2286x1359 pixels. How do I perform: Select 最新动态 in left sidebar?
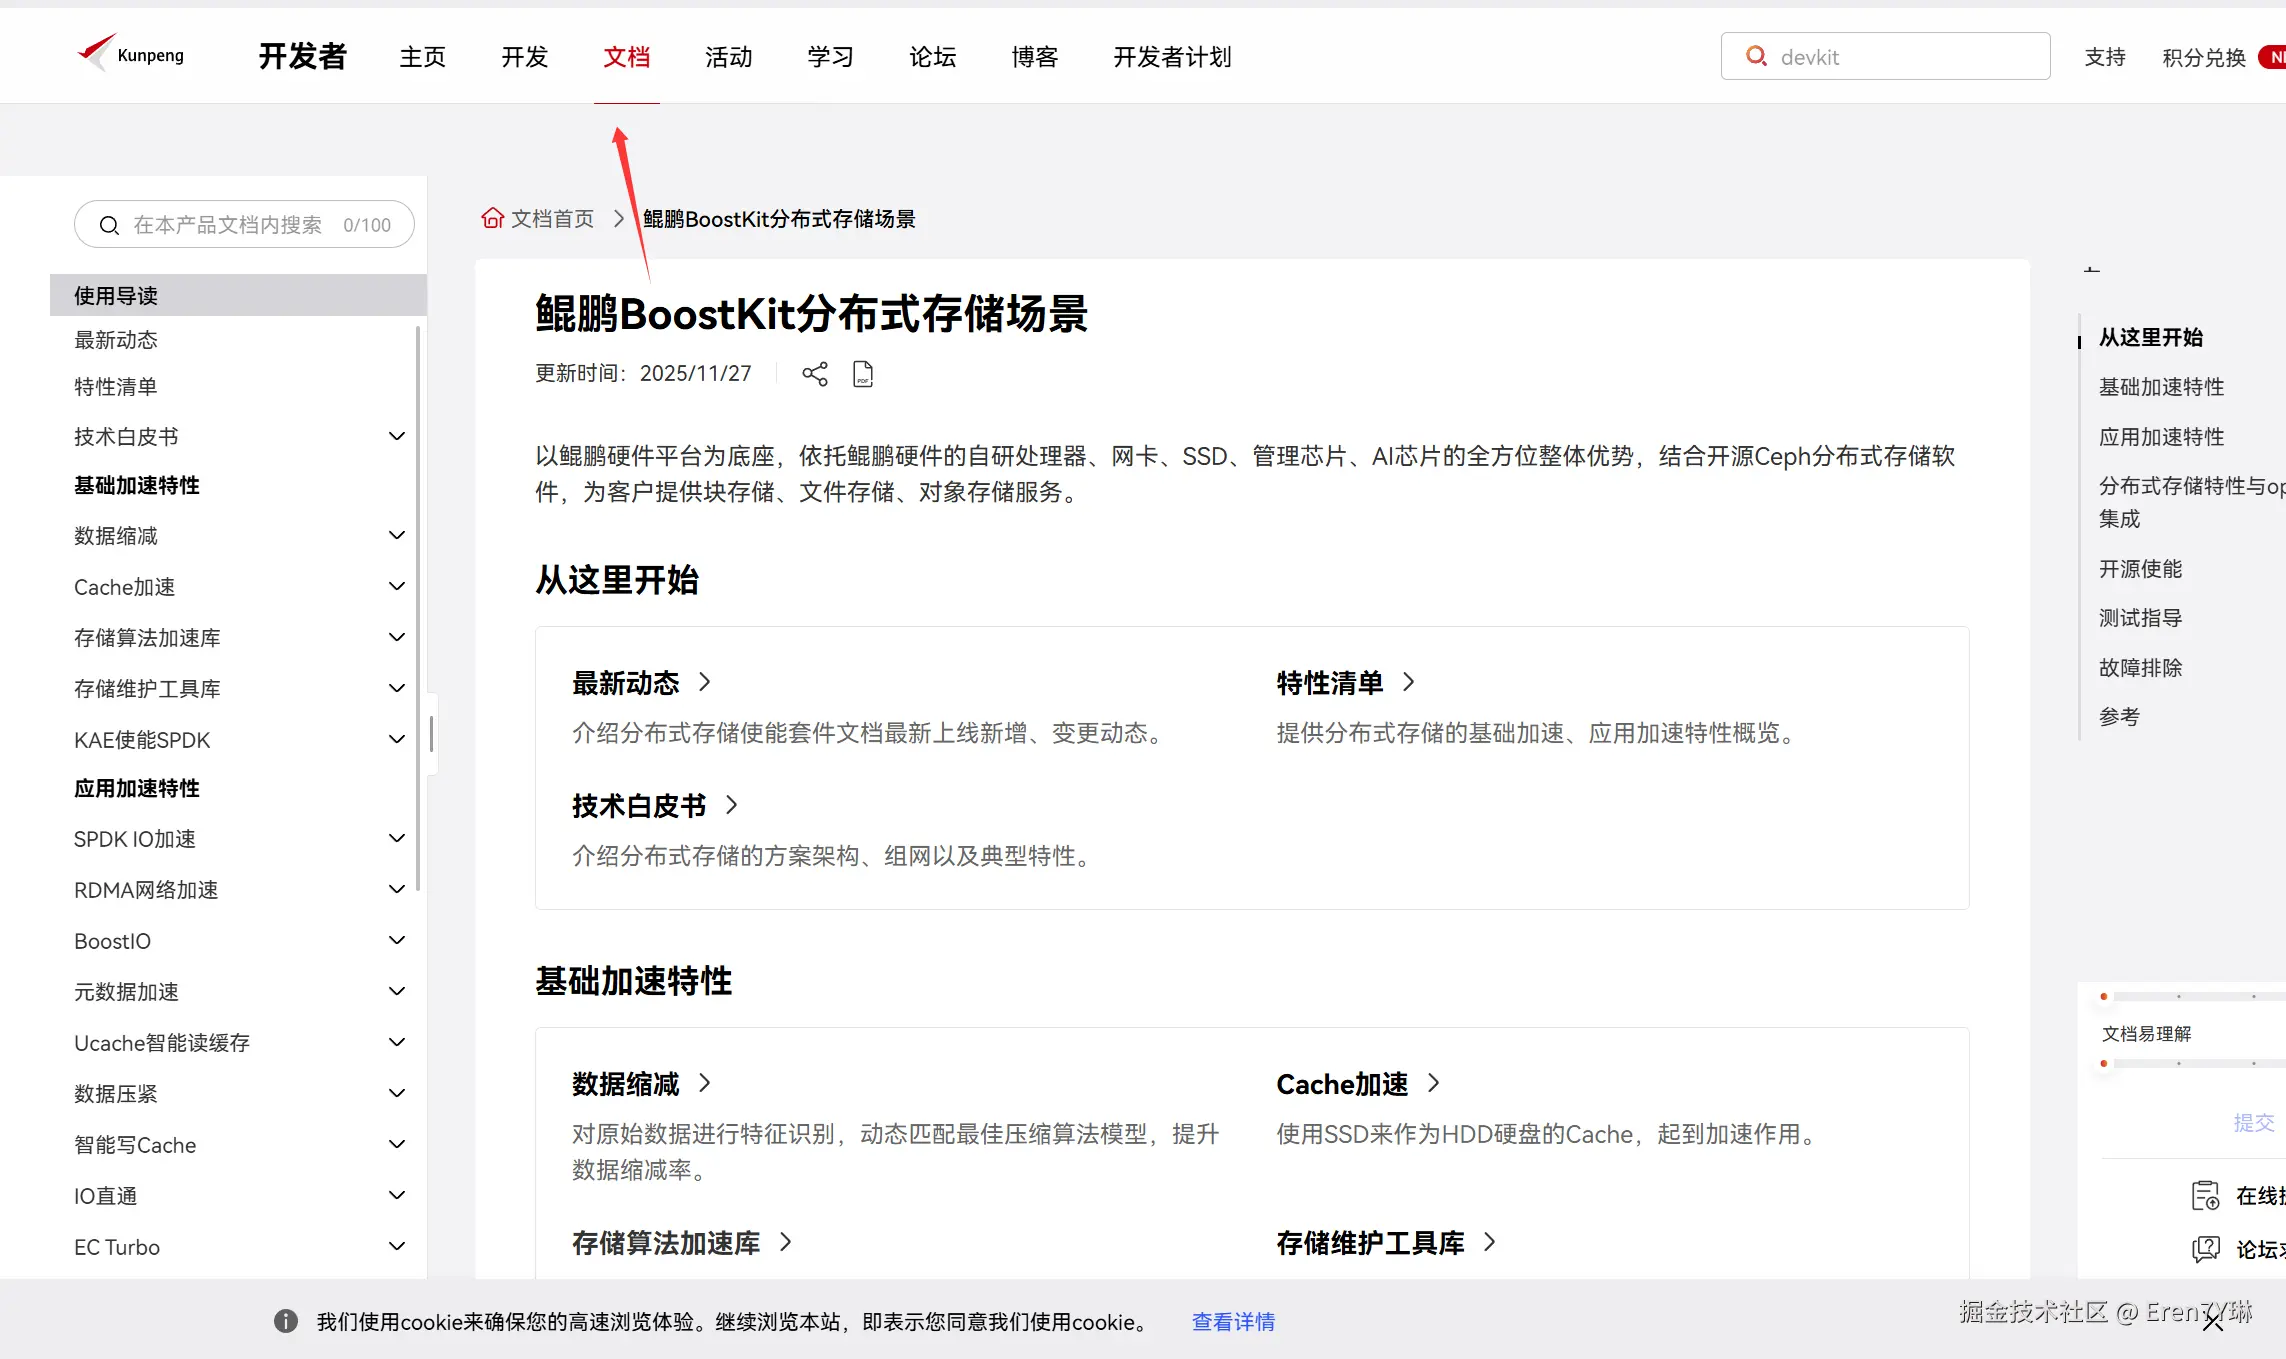pyautogui.click(x=116, y=340)
